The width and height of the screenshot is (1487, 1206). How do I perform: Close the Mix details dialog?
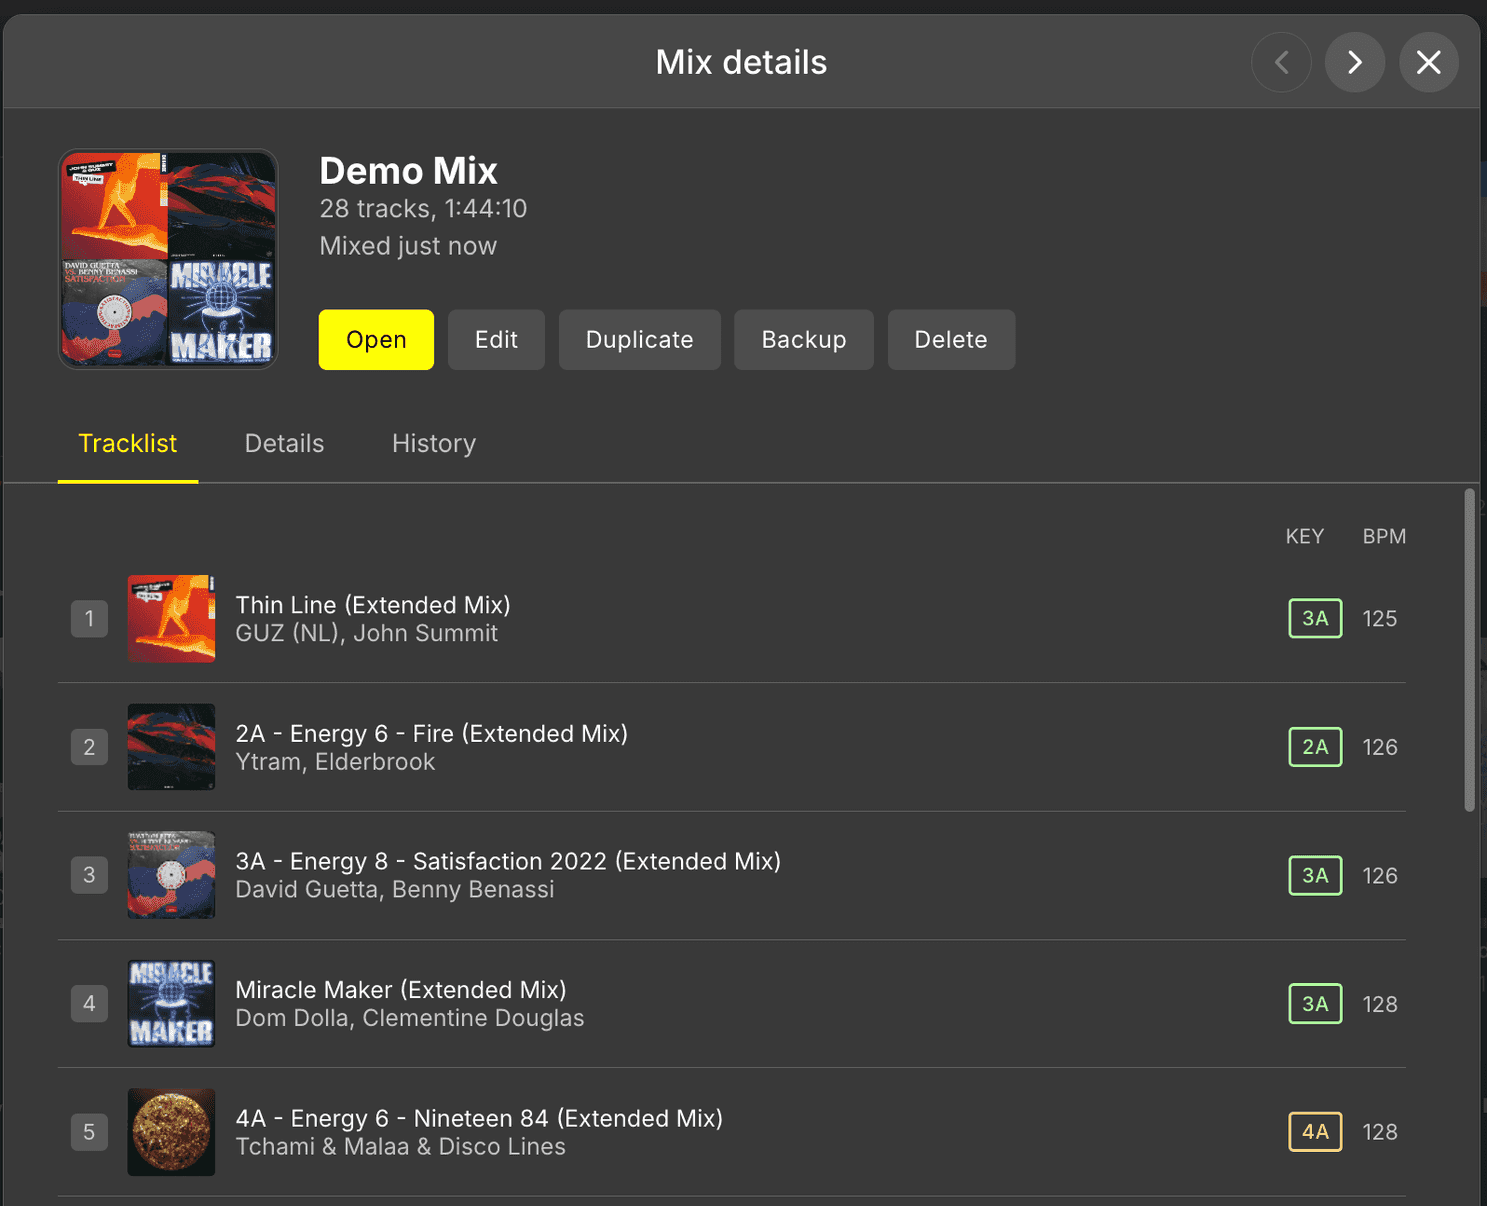click(1428, 62)
